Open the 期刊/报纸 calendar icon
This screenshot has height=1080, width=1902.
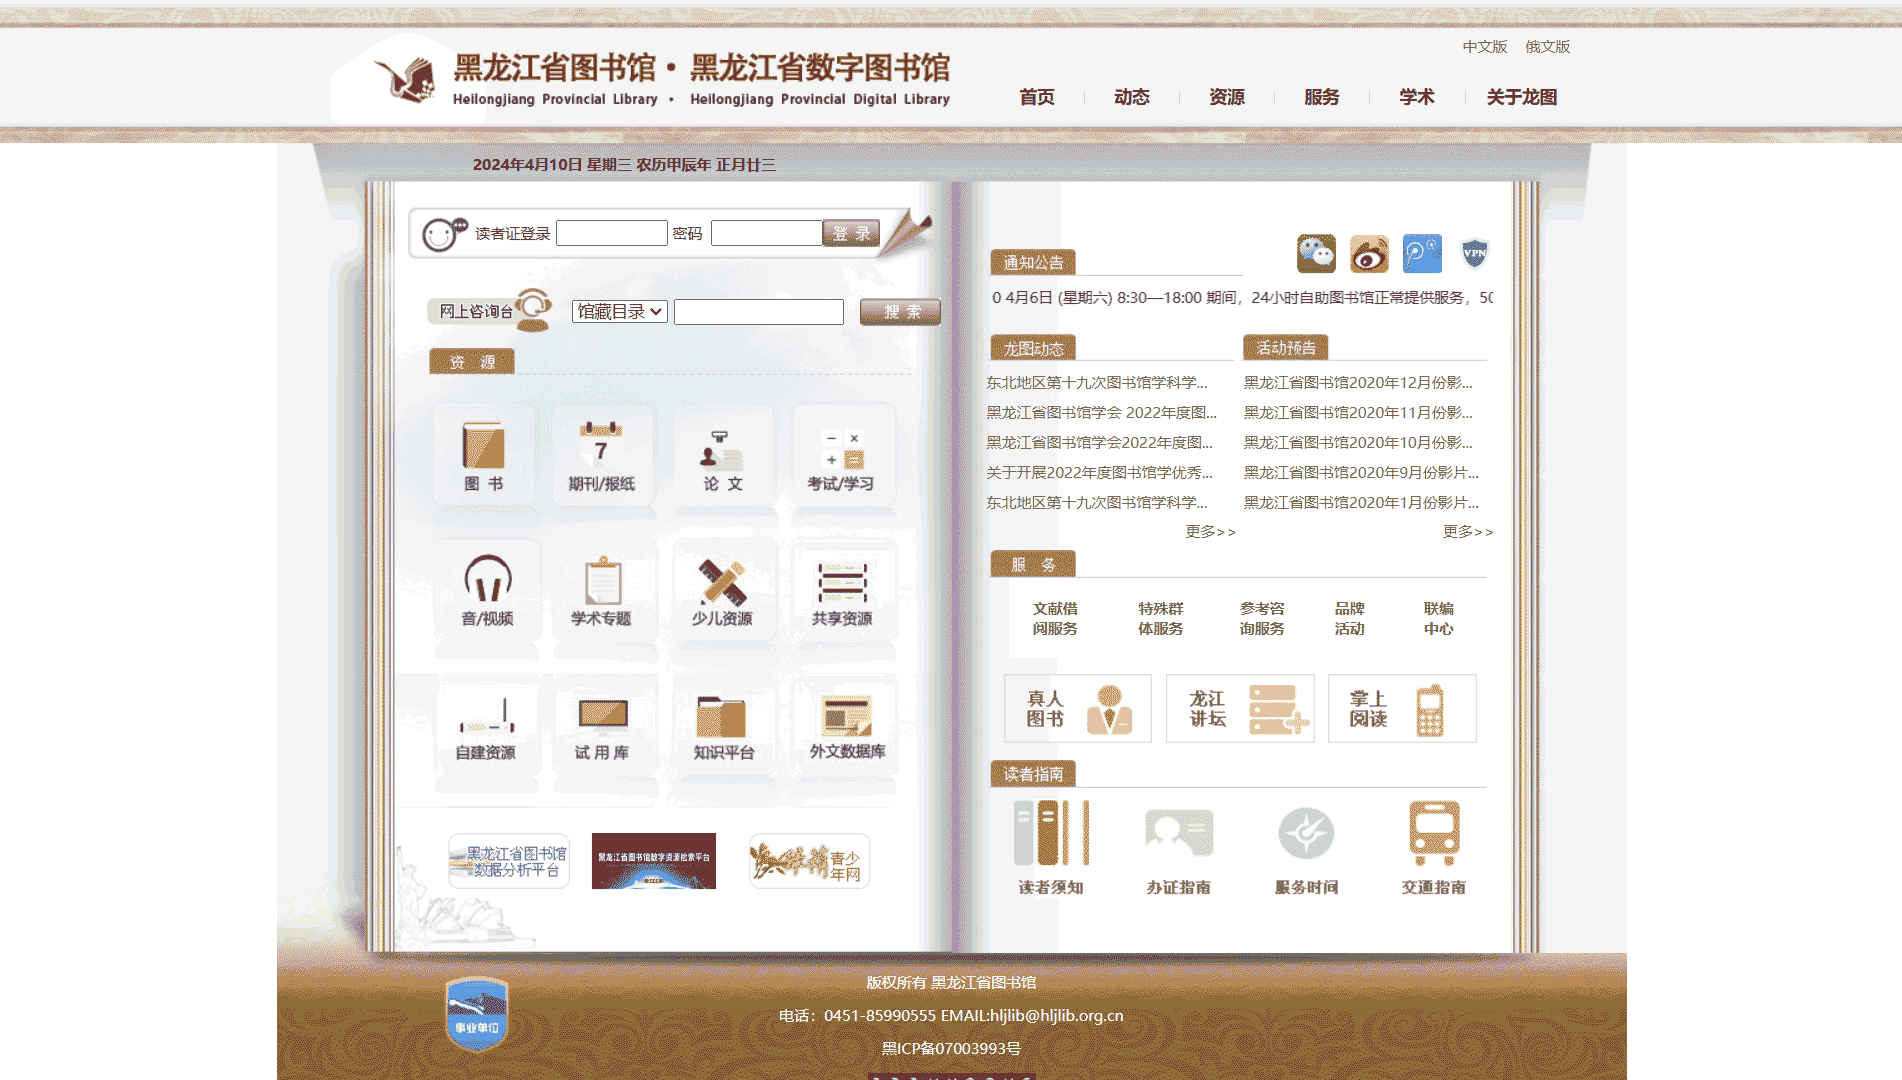click(601, 456)
